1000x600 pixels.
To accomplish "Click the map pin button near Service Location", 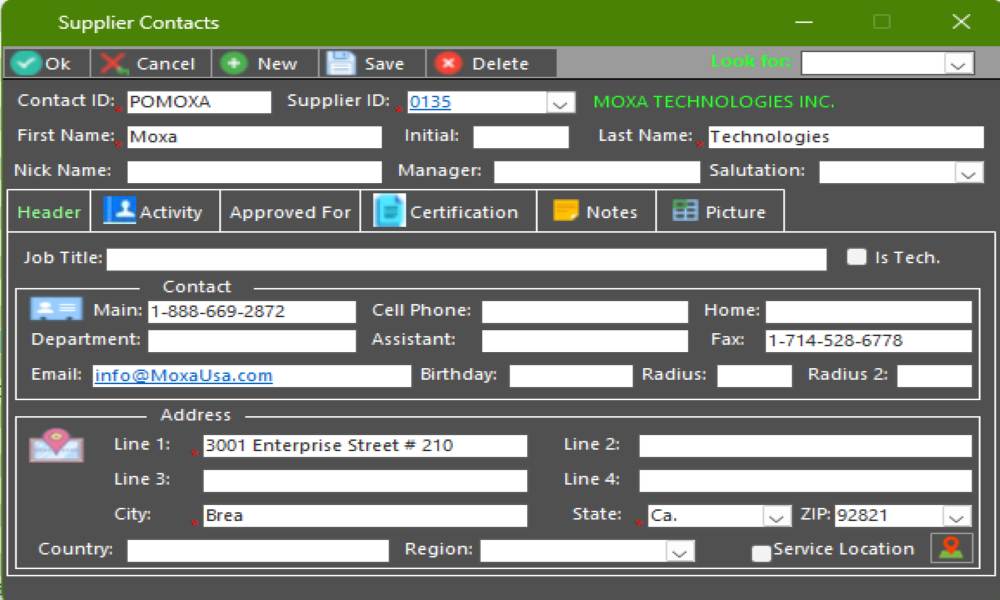I will pos(951,548).
